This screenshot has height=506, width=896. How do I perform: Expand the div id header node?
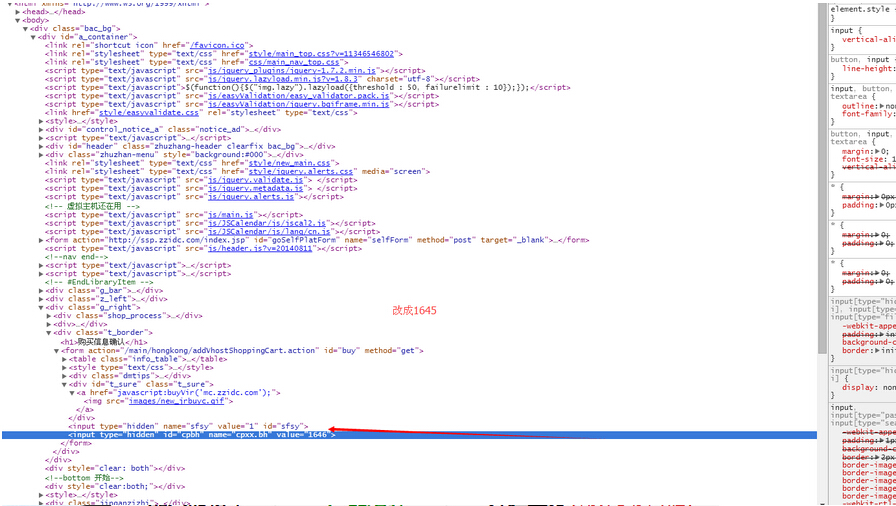[x=41, y=146]
